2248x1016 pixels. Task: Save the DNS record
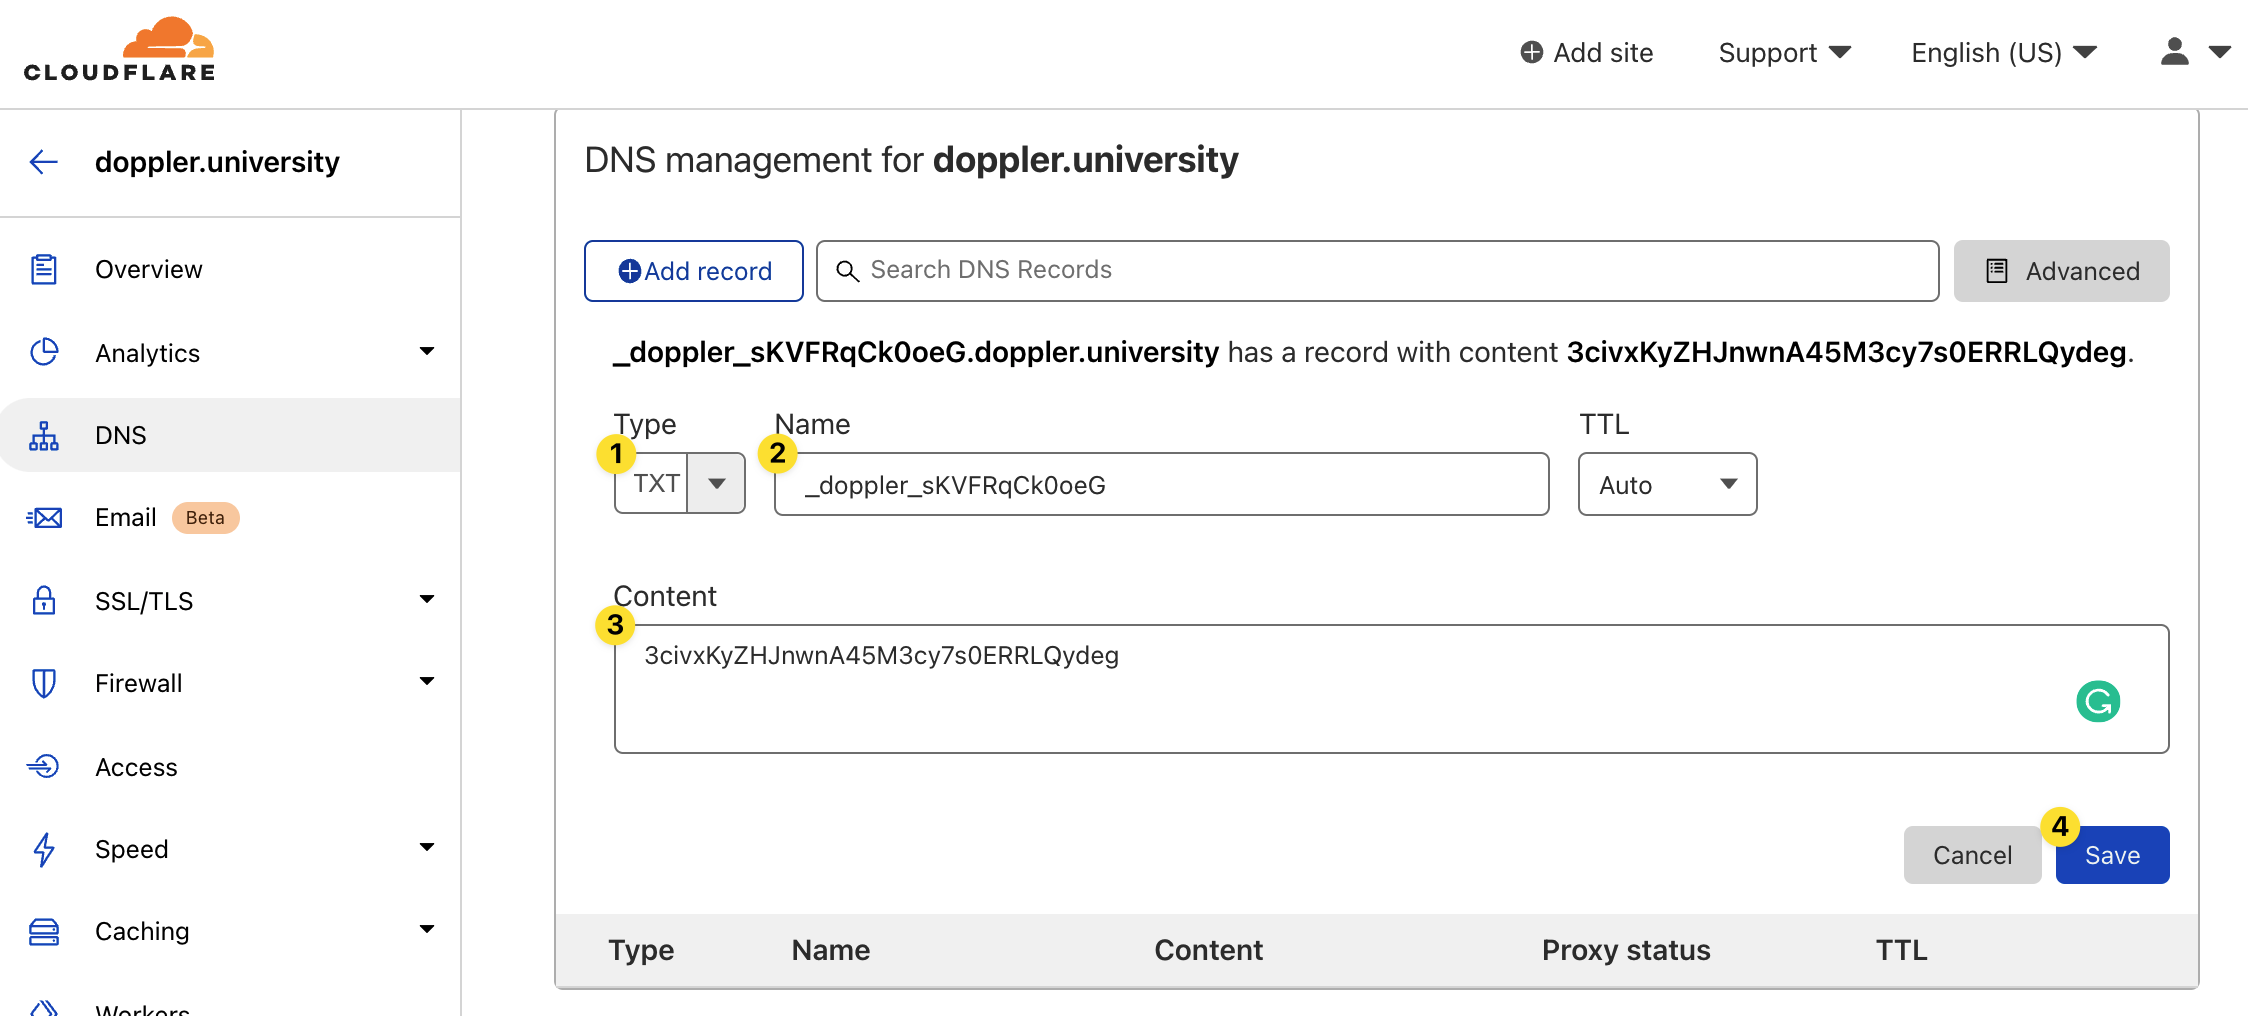click(x=2113, y=855)
